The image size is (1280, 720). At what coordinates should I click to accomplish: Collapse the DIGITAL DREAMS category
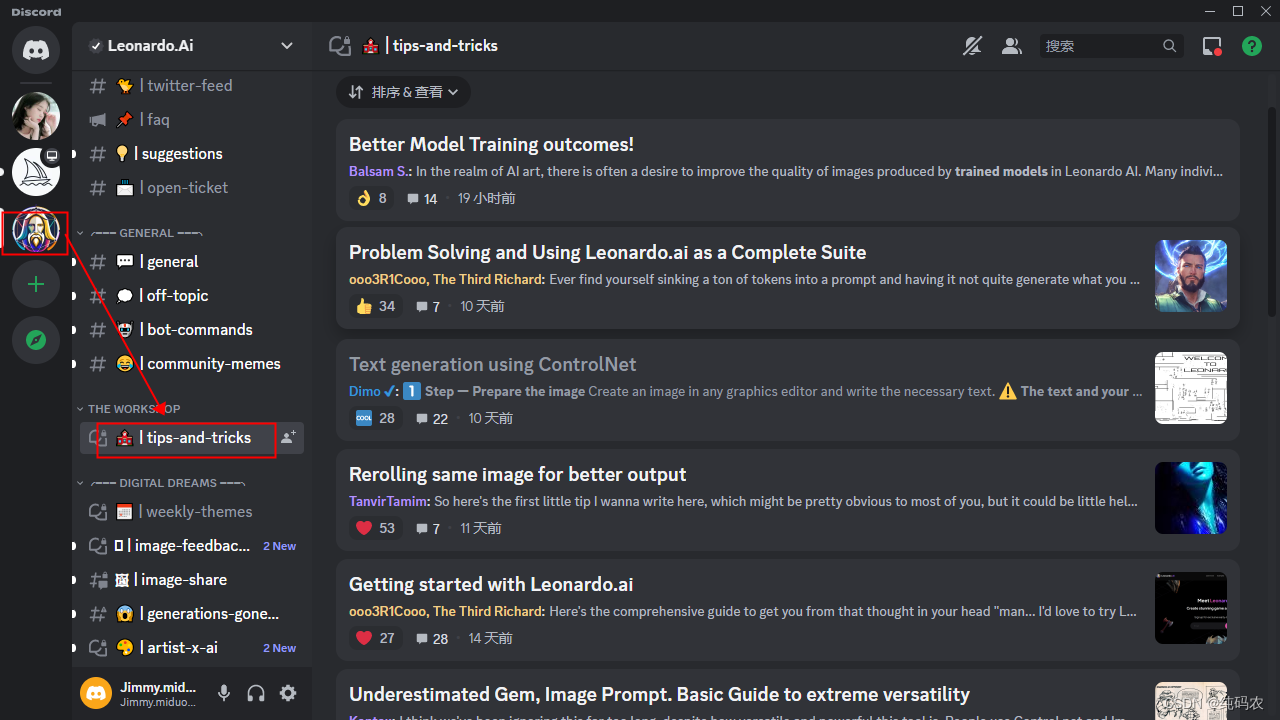coord(161,483)
